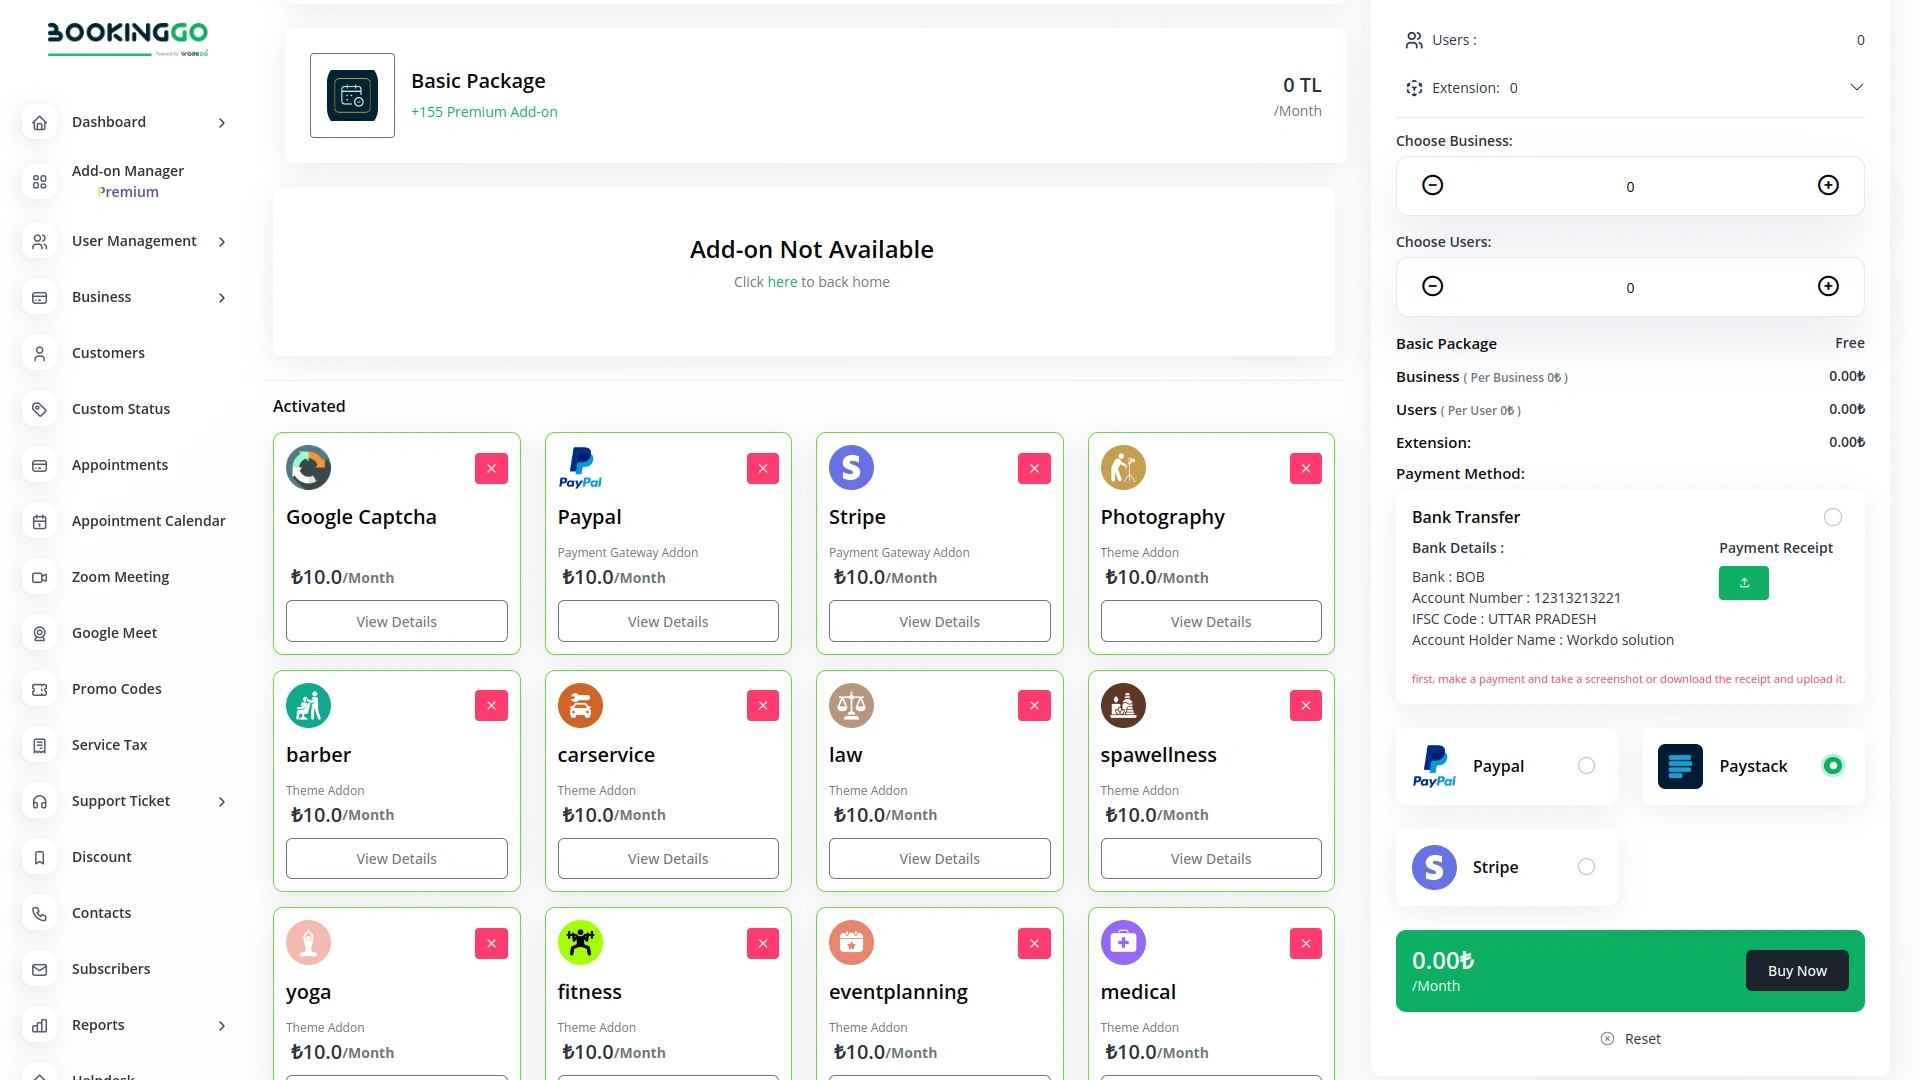Increase Choose Business count with plus stepper

click(1828, 185)
